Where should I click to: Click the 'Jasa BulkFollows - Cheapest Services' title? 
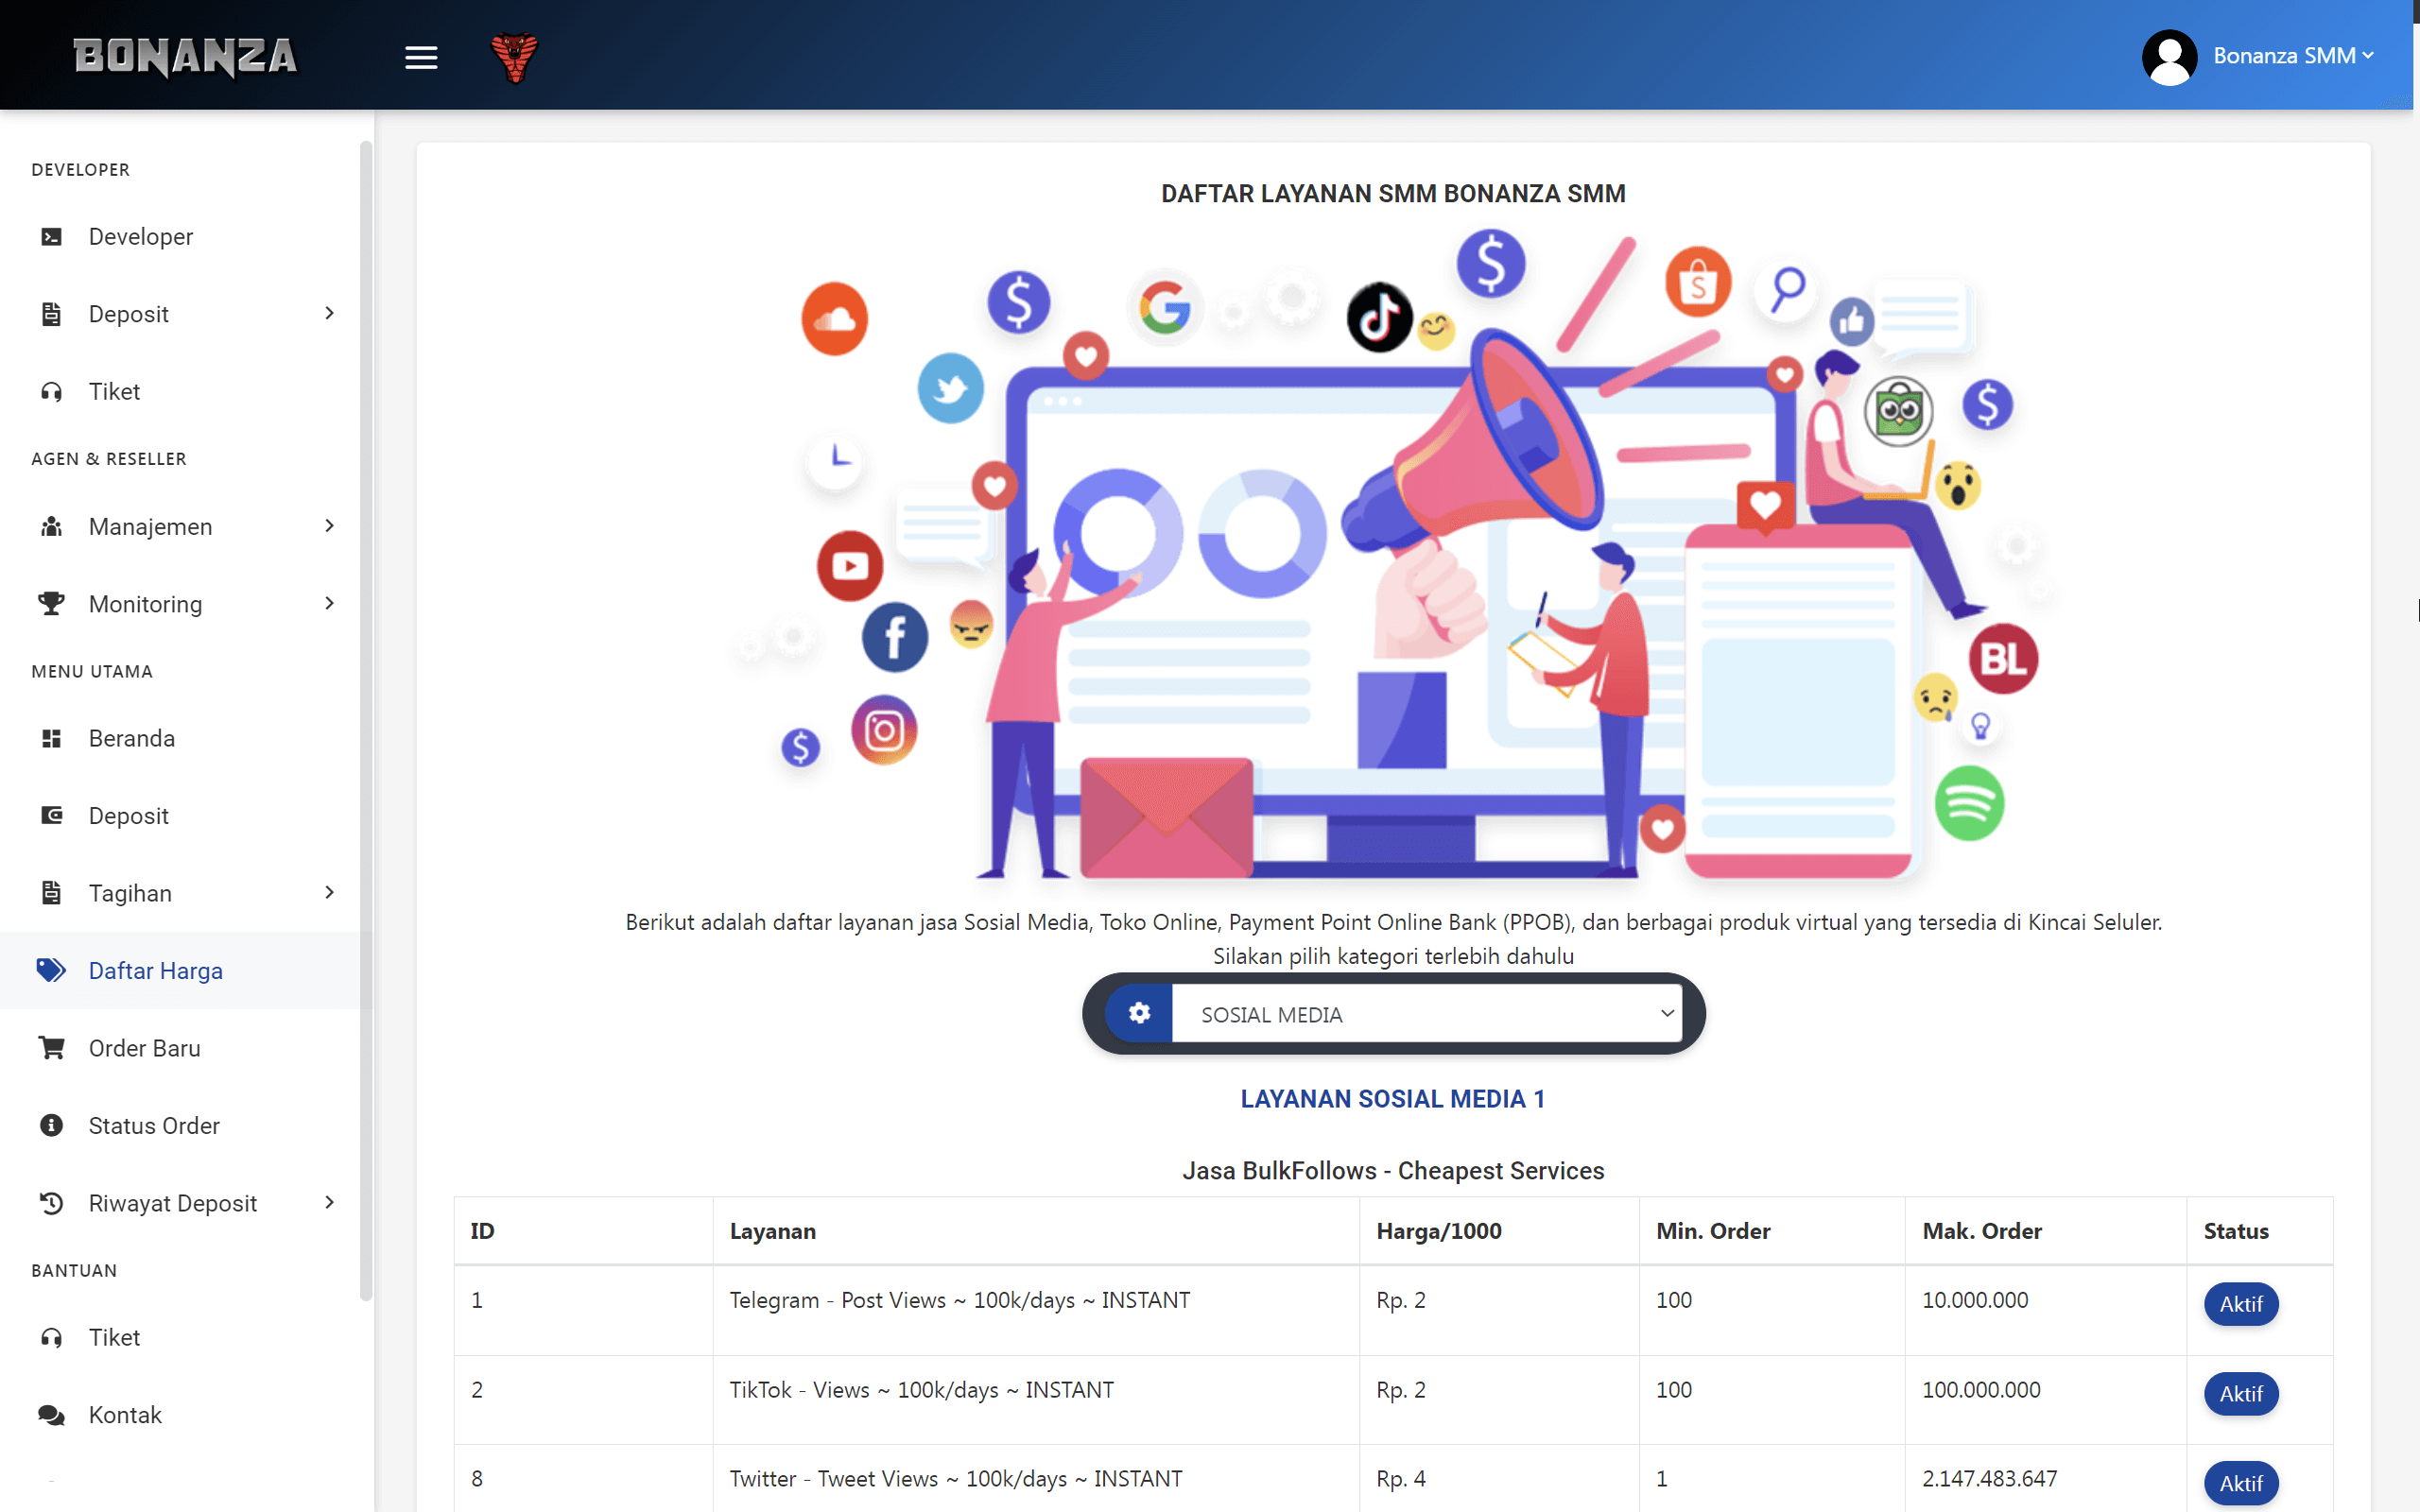(1393, 1171)
